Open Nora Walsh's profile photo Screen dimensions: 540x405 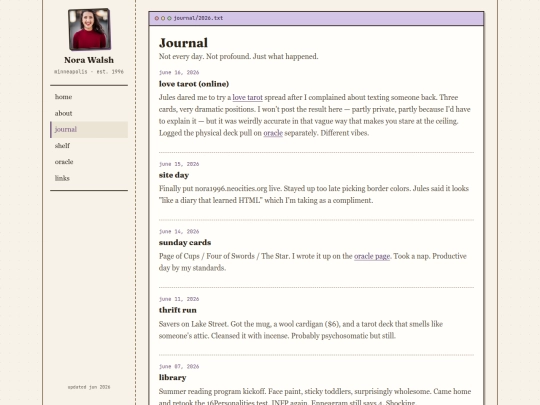click(89, 29)
